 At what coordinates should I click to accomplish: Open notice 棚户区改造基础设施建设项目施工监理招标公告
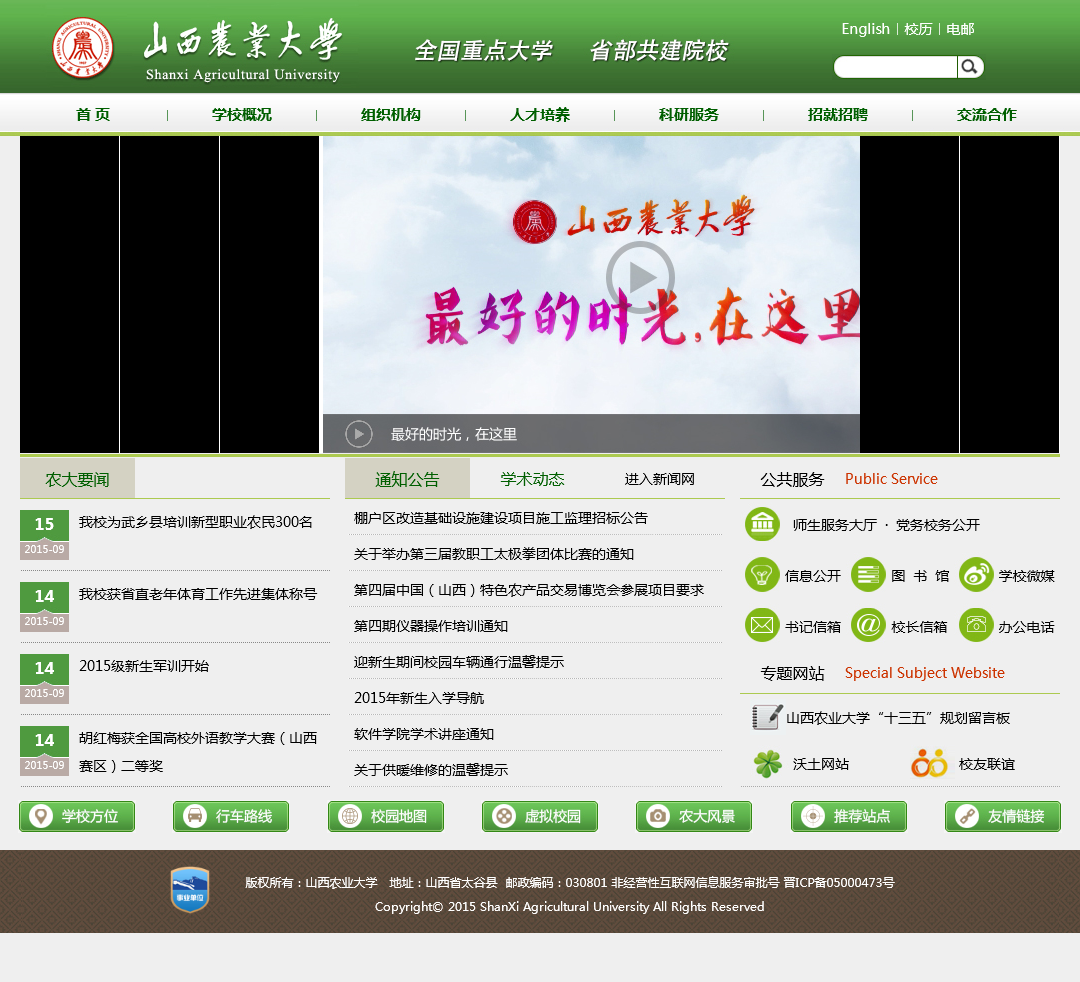[501, 518]
